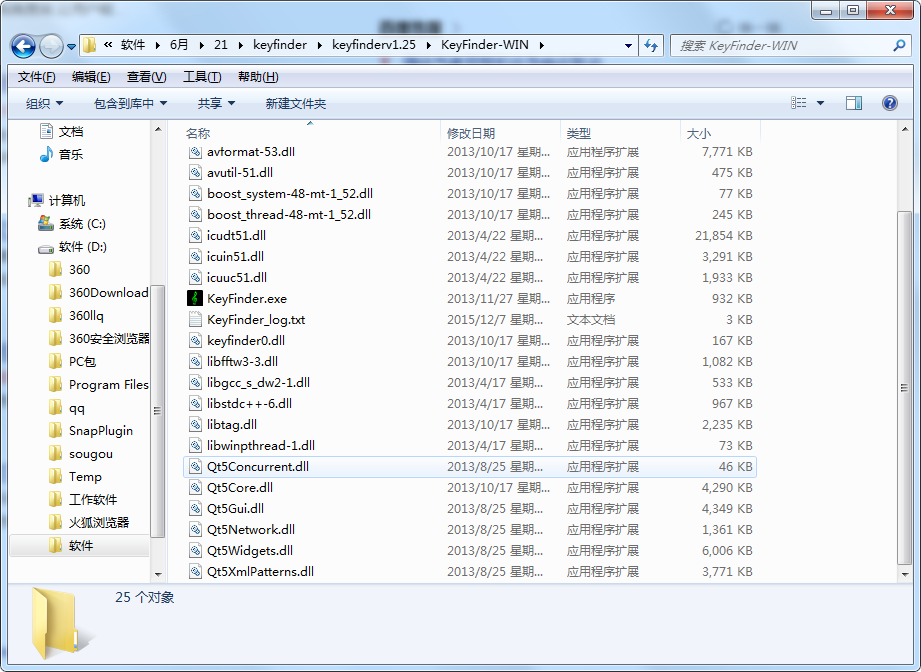Expand the breadcrumb arrow after 6月
This screenshot has height=672, width=921.
pos(201,45)
